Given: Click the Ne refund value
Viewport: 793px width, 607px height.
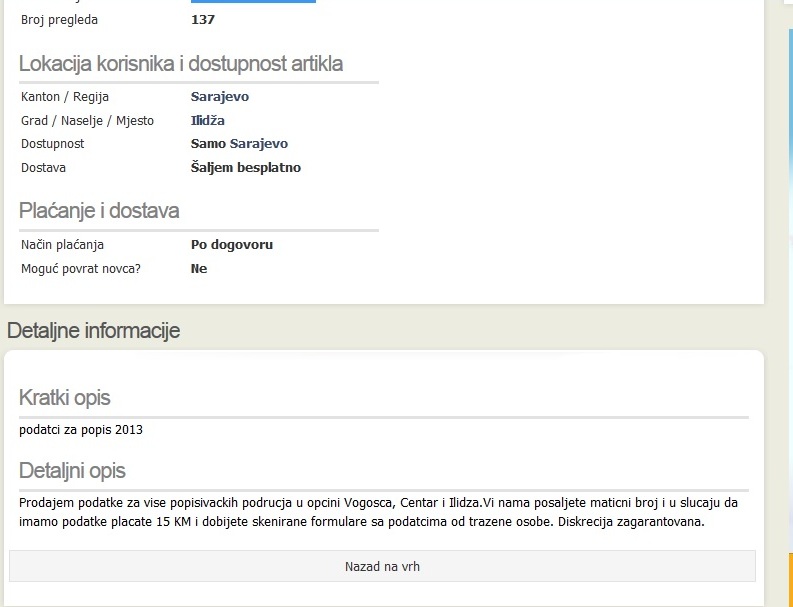Looking at the screenshot, I should point(198,269).
